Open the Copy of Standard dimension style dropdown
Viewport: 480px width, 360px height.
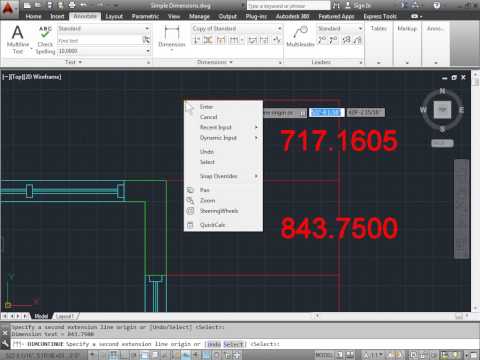pos(279,29)
